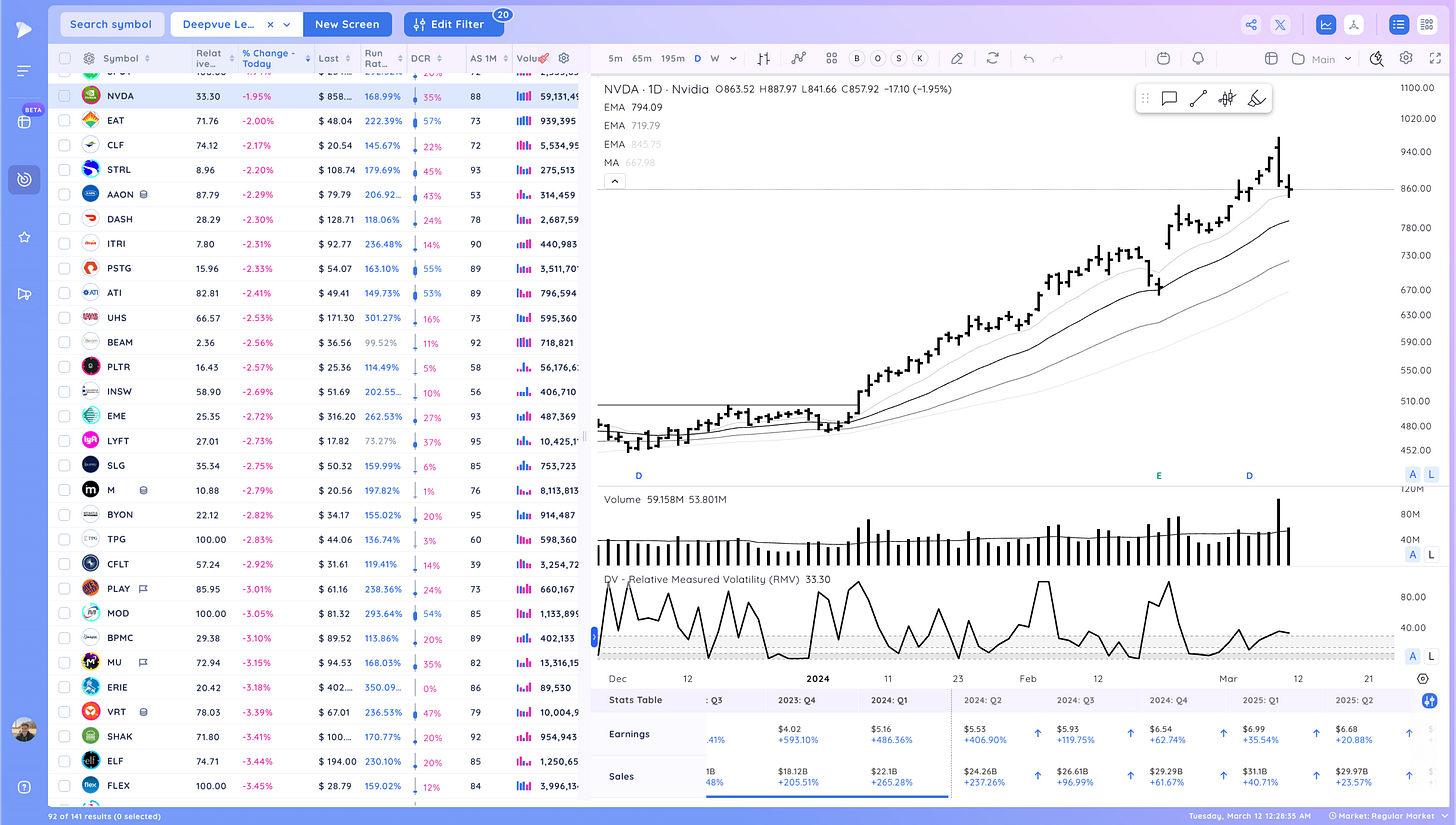
Task: Tick the select-all checkbox in table header
Action: (x=64, y=58)
